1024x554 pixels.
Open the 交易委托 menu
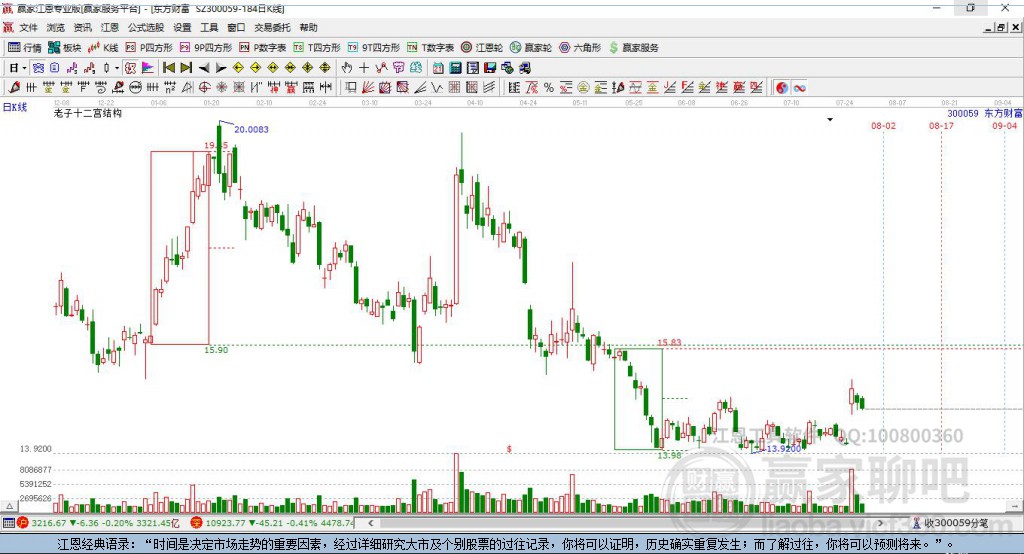pos(272,27)
